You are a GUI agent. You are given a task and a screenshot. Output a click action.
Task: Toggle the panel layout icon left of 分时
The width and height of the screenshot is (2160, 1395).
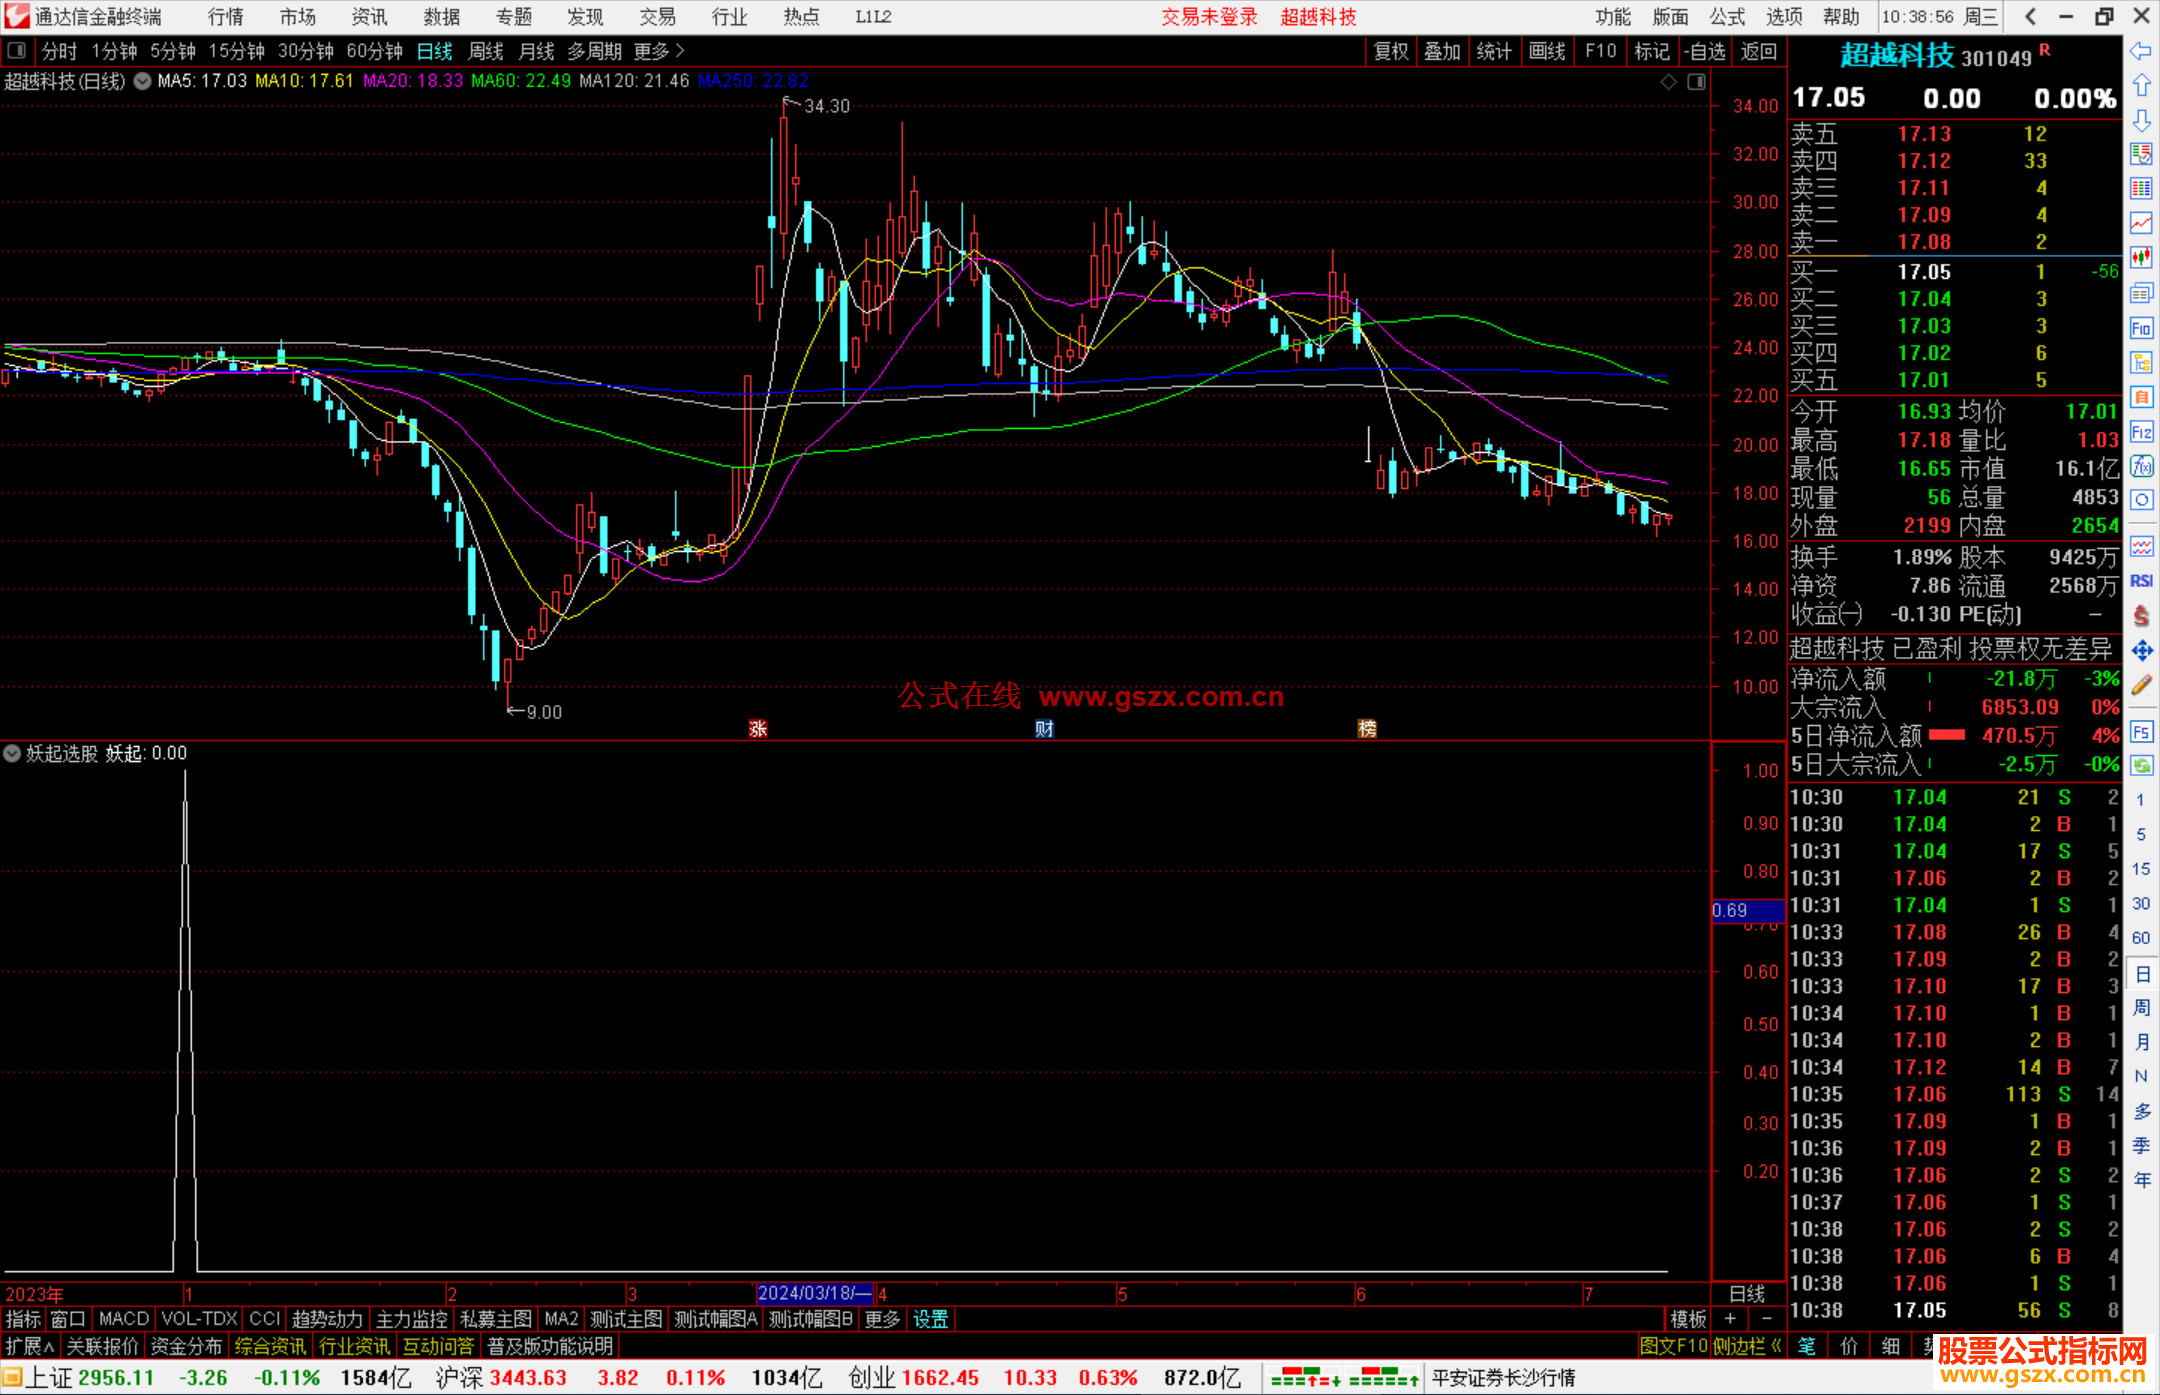[17, 50]
